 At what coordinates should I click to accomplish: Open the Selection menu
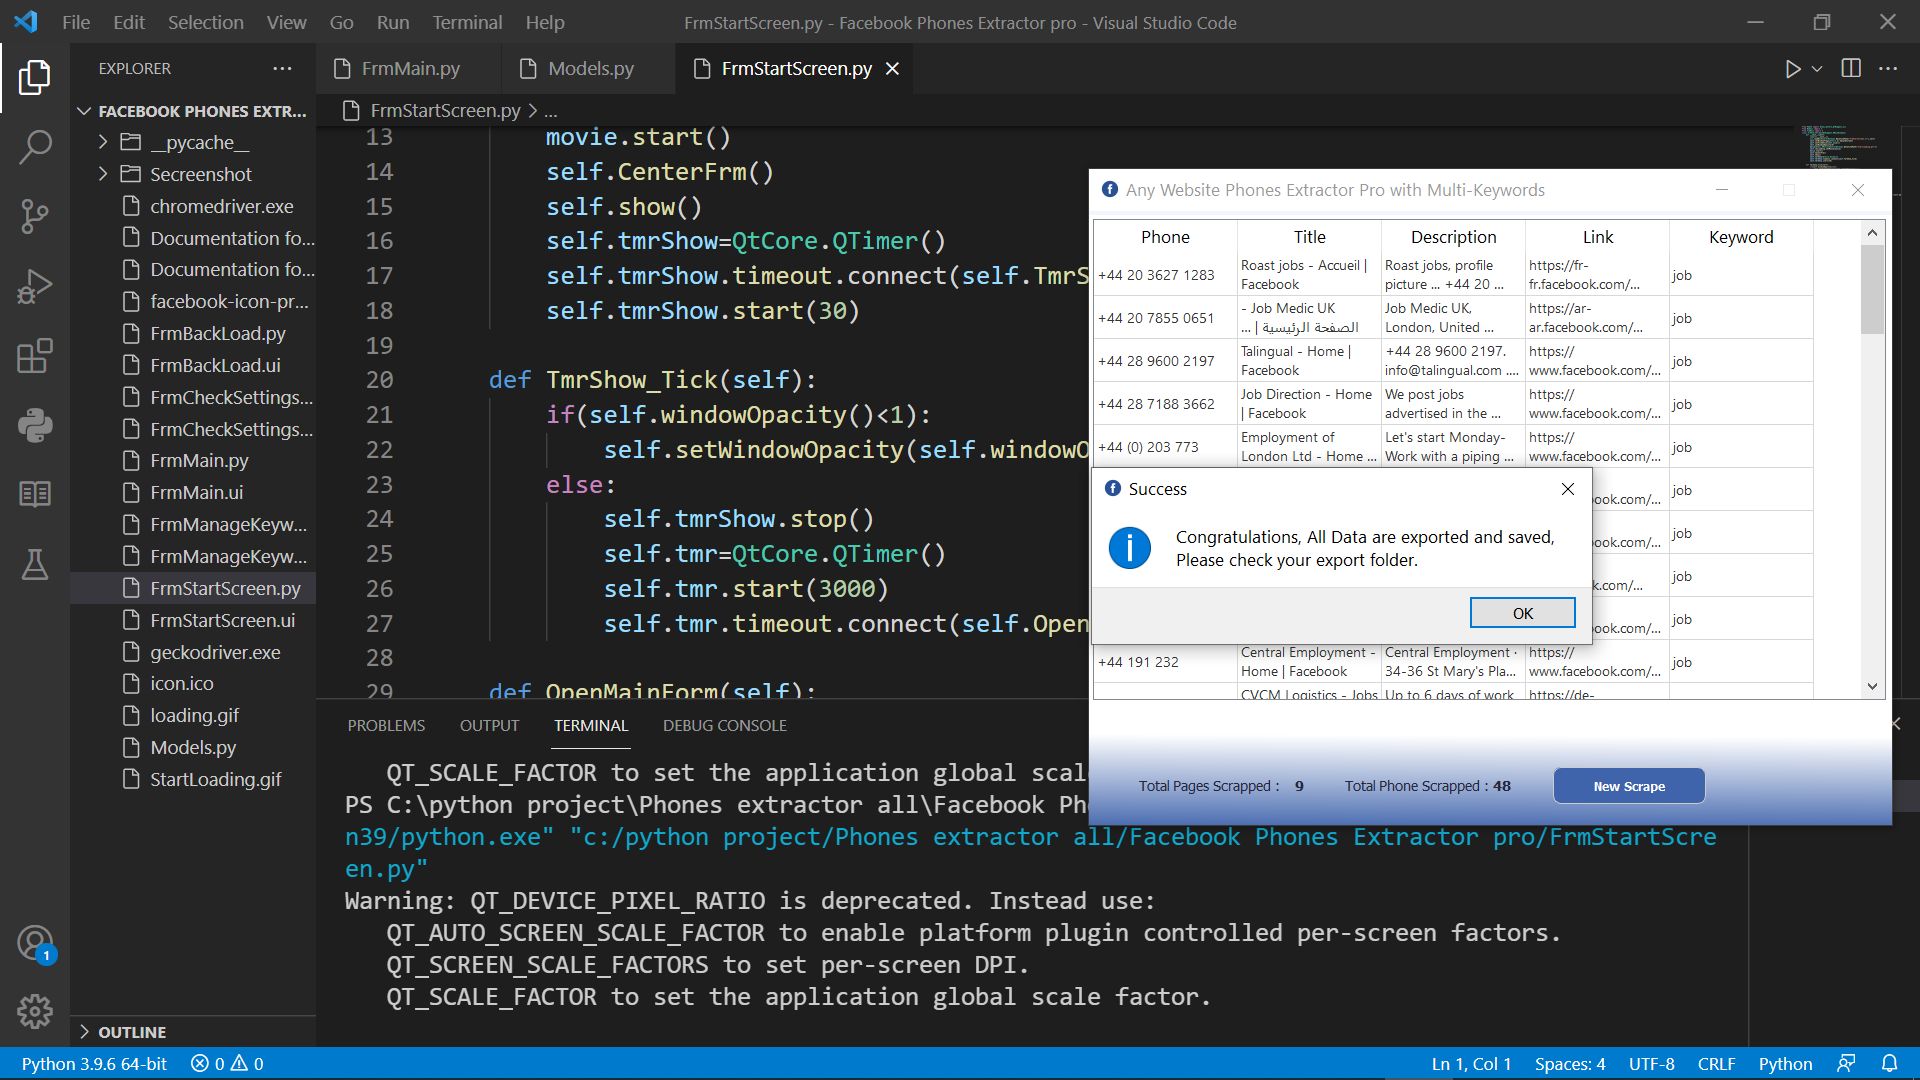[206, 22]
